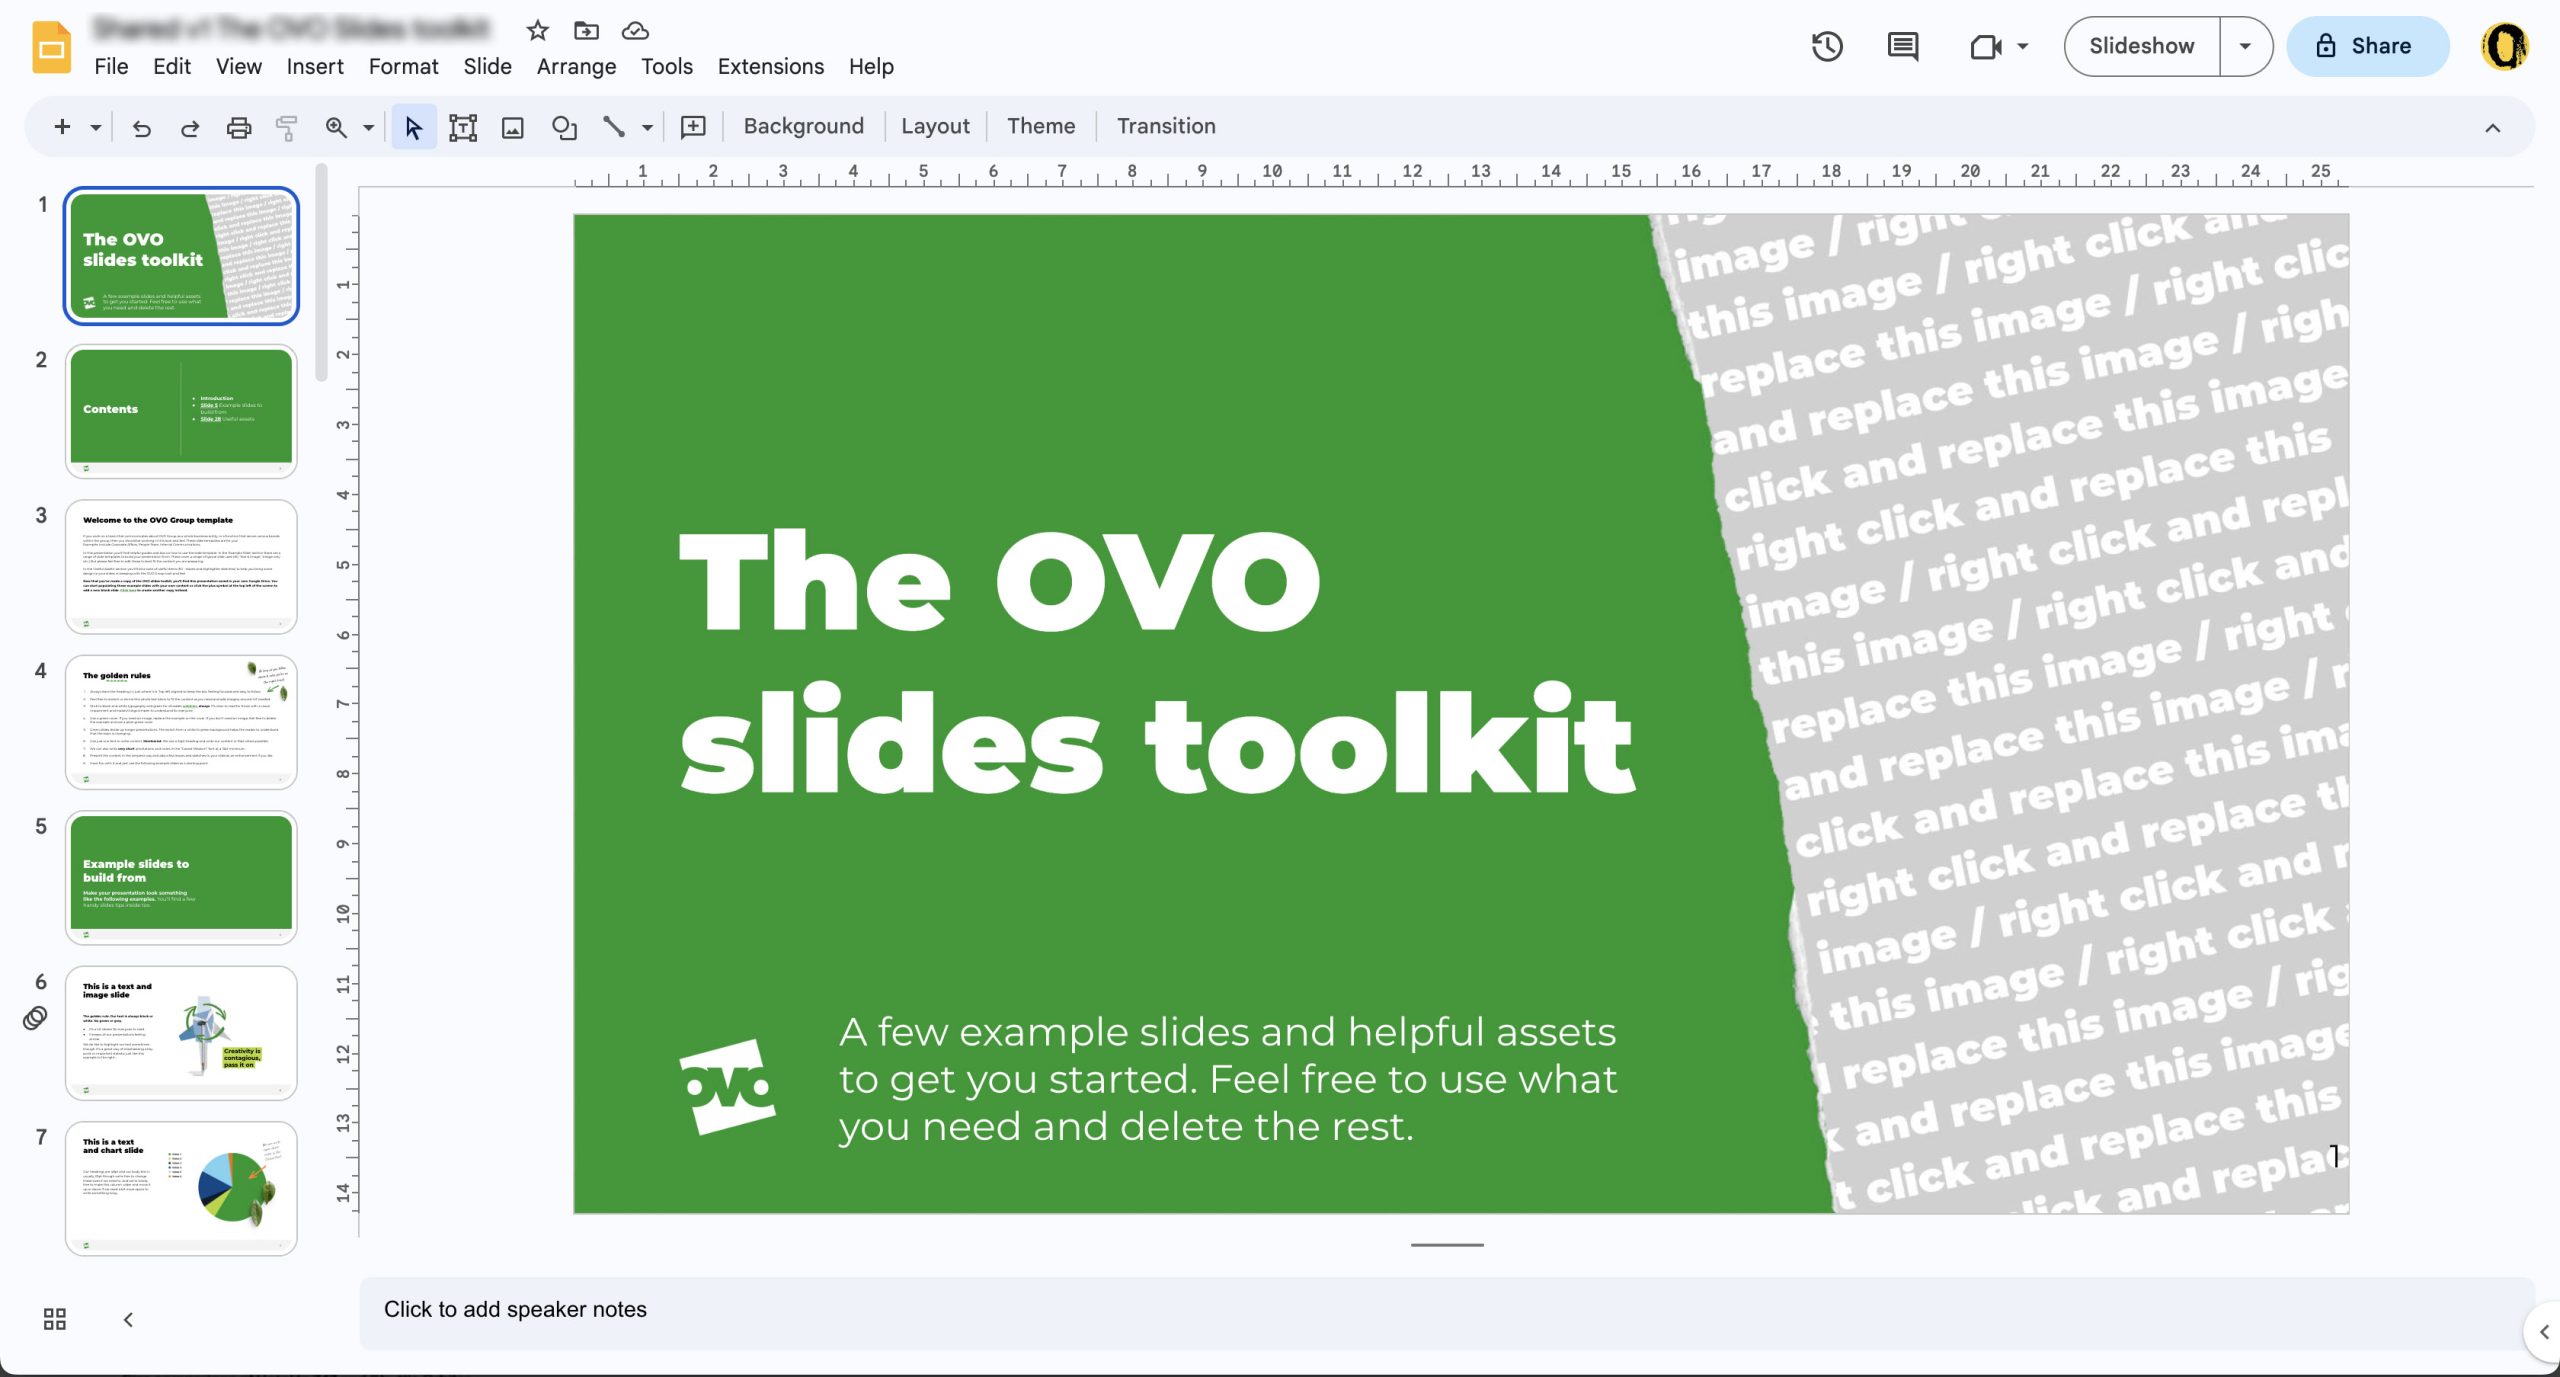Open the File menu
Viewport: 2560px width, 1377px height.
(x=111, y=66)
